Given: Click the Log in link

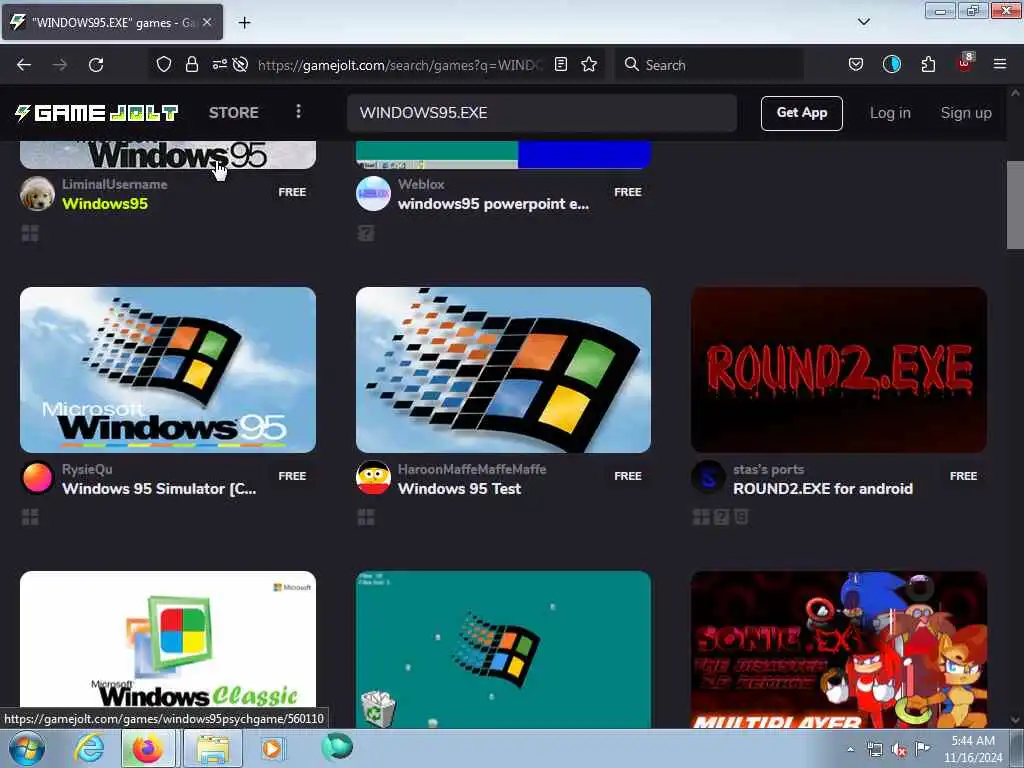Looking at the screenshot, I should (890, 113).
